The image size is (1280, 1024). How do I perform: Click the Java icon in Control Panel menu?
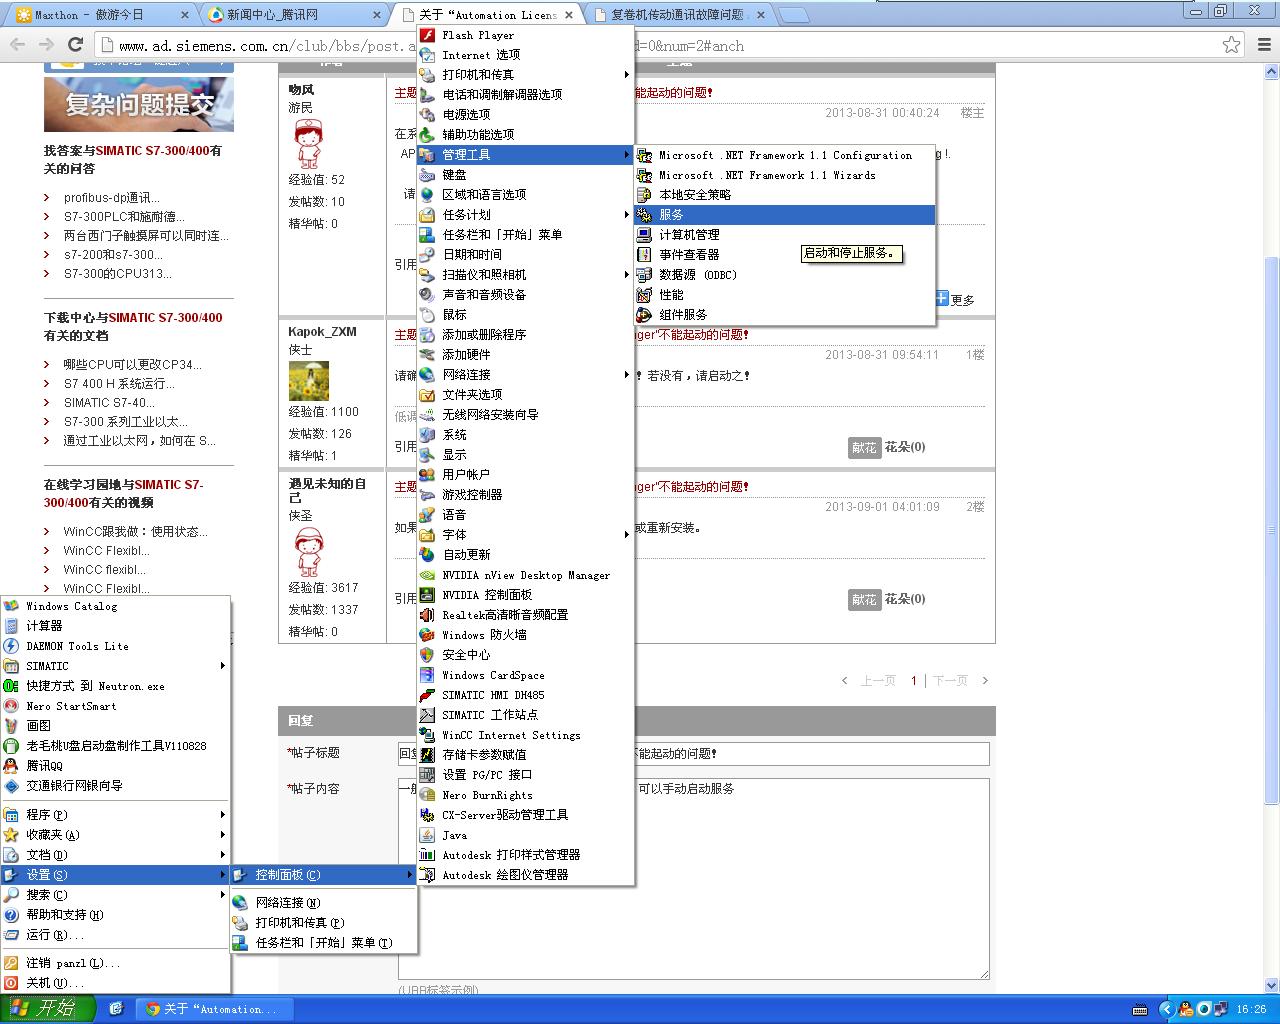[x=427, y=835]
